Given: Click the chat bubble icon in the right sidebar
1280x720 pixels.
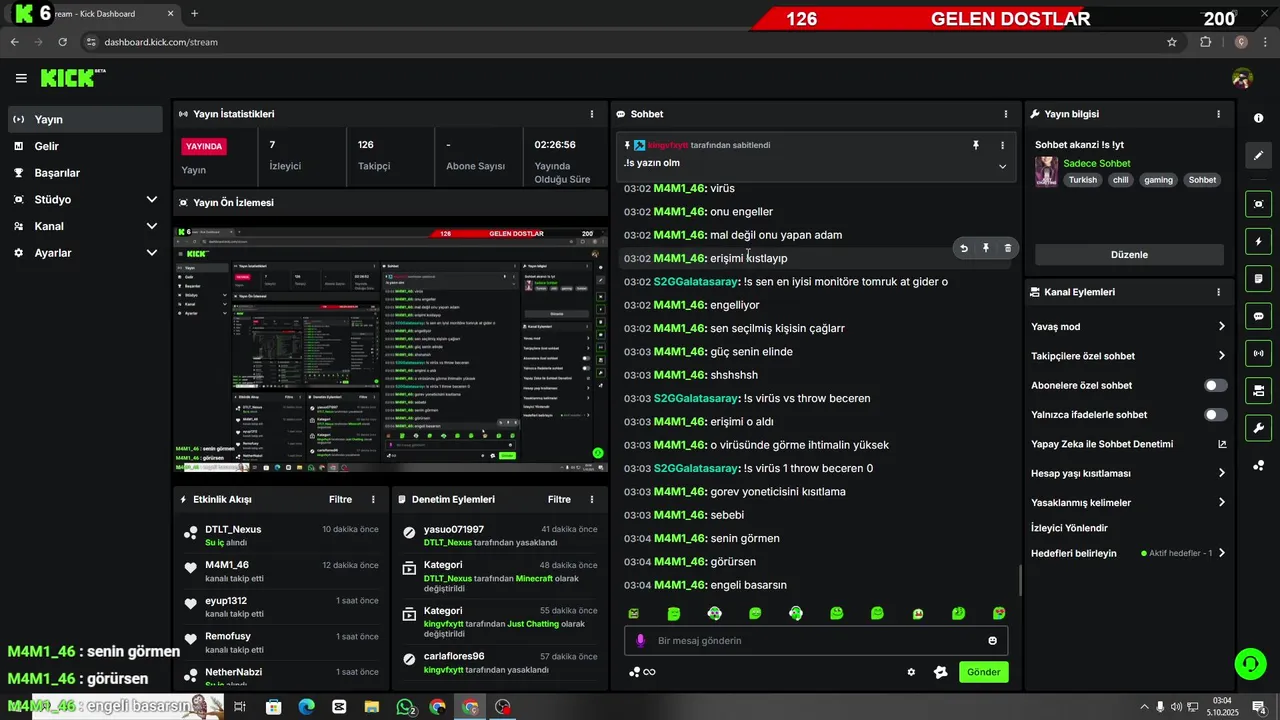Looking at the screenshot, I should pos(1258,316).
